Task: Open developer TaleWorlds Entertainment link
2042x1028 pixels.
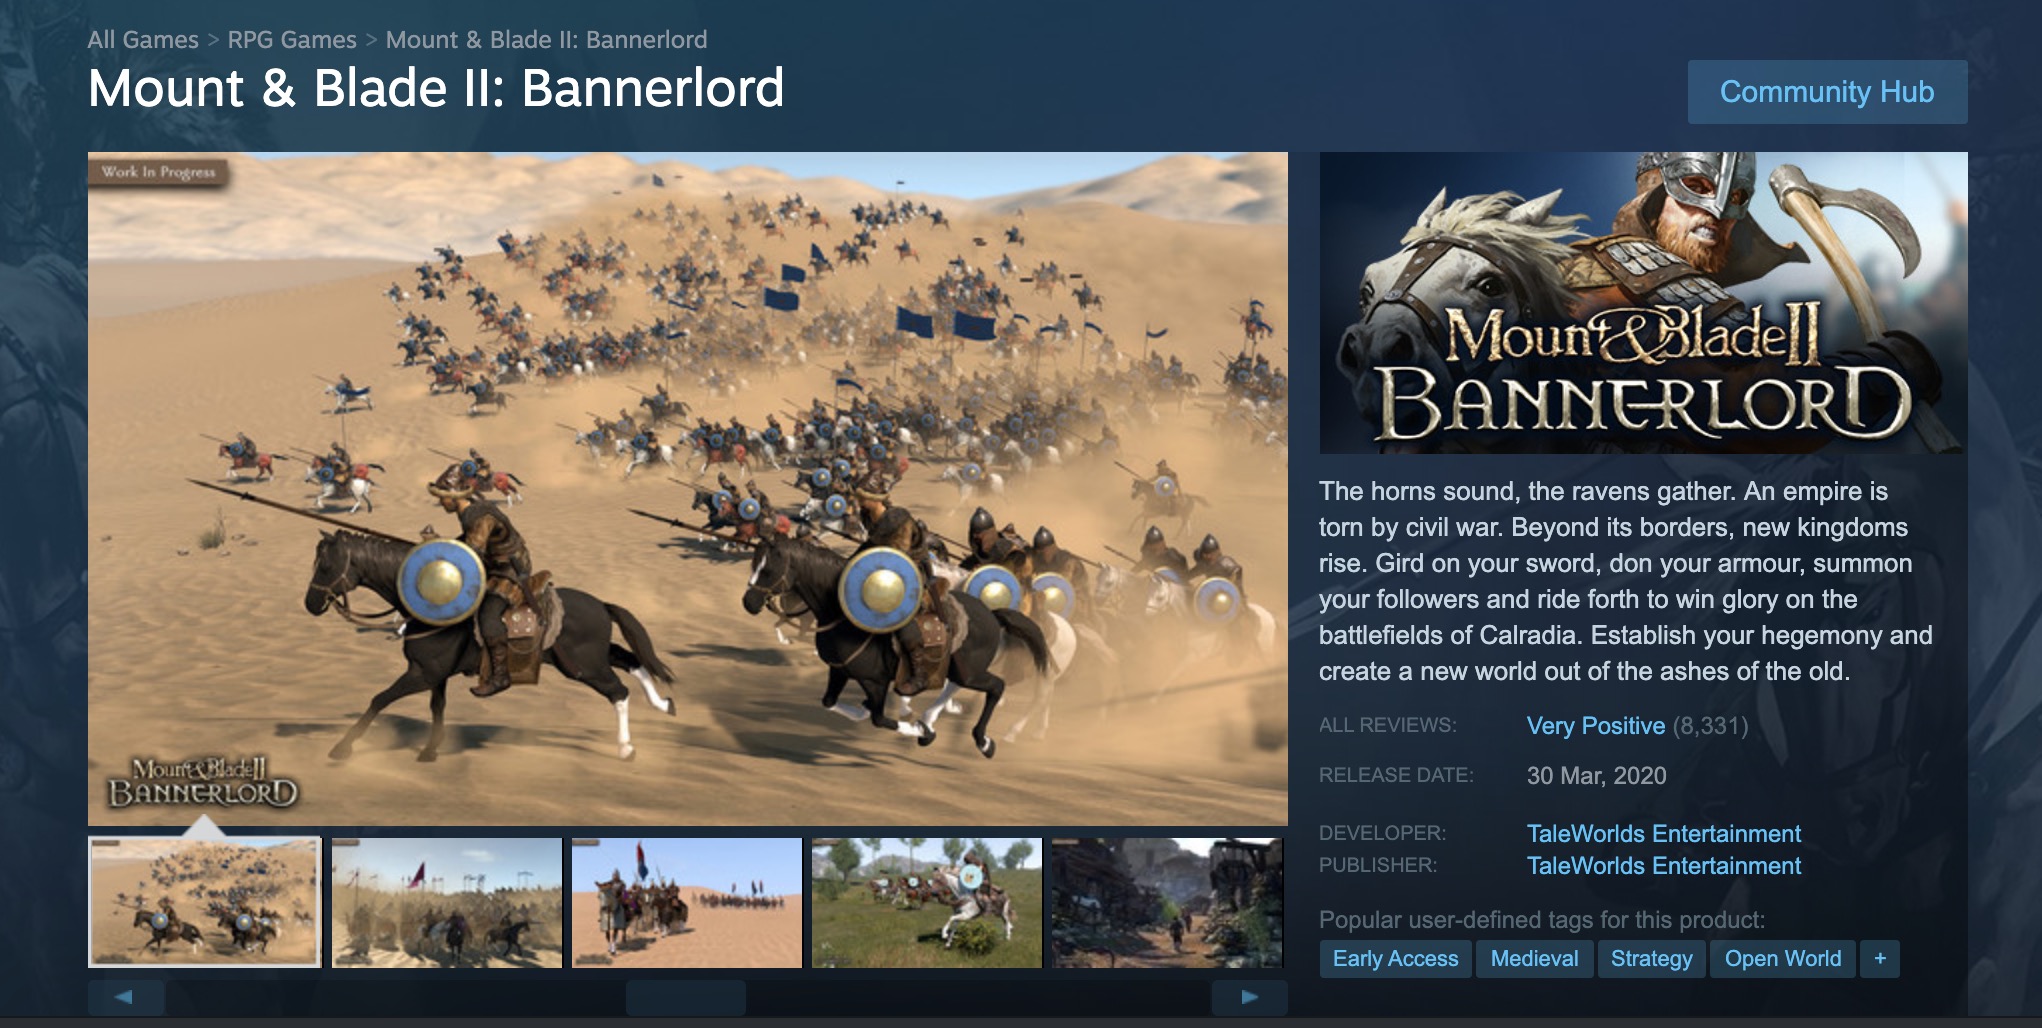Action: click(1663, 834)
